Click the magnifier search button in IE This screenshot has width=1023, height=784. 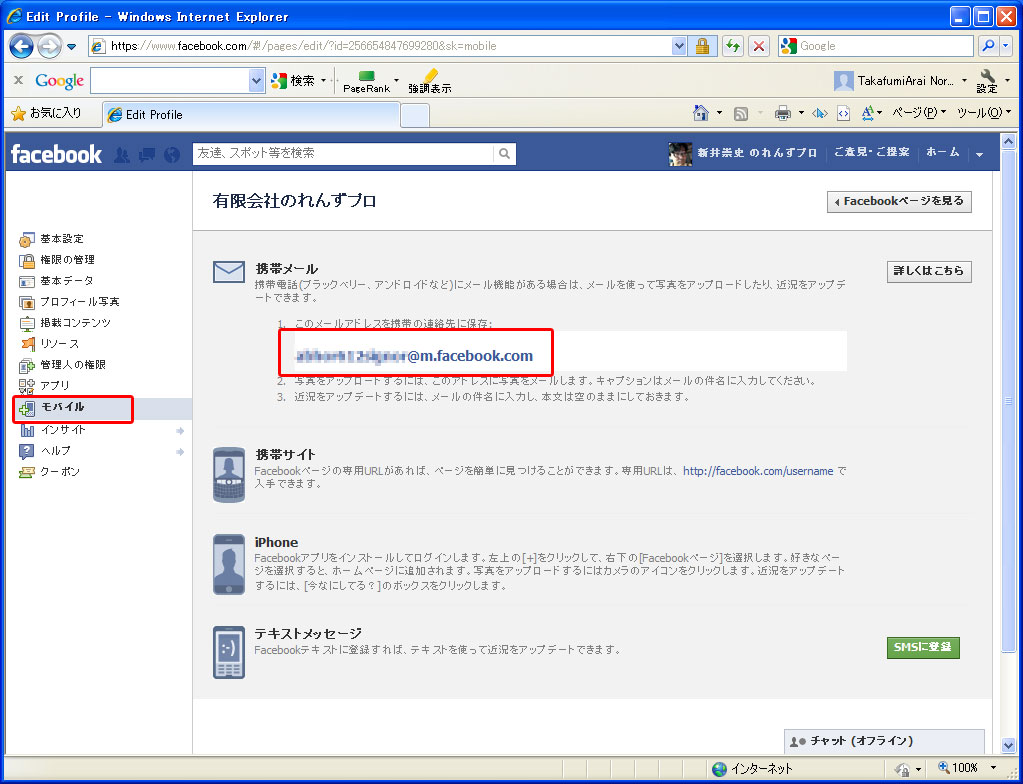coord(988,46)
